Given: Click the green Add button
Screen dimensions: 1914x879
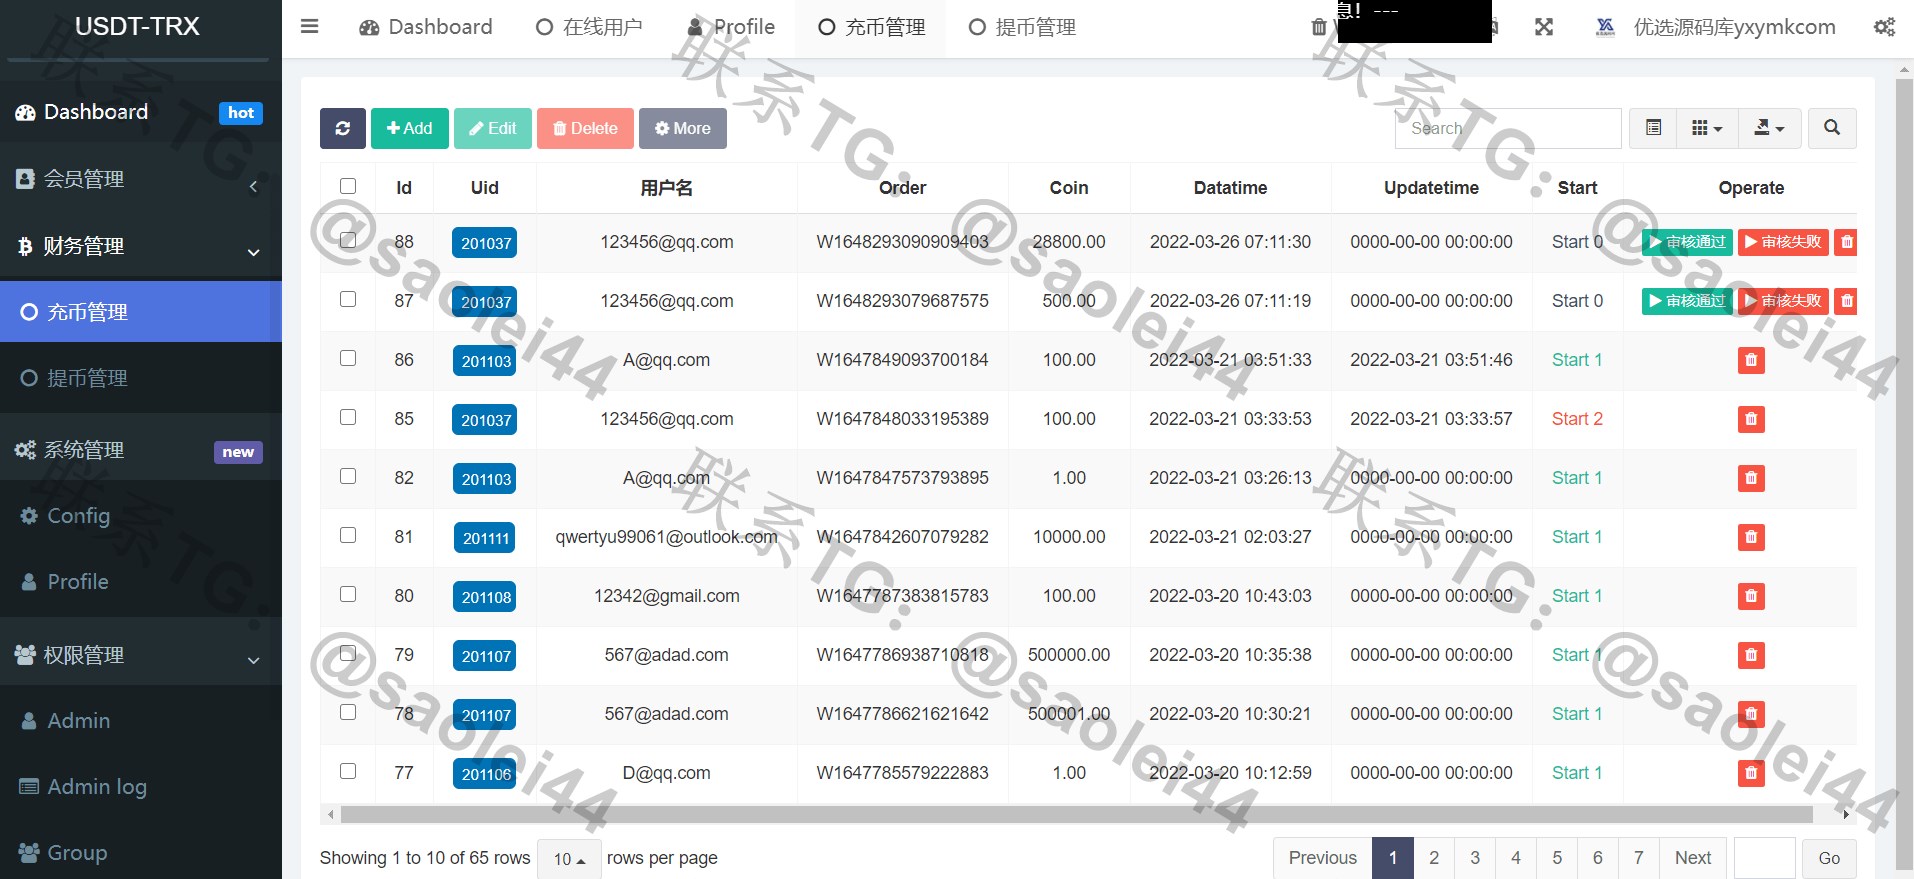Looking at the screenshot, I should [x=410, y=128].
